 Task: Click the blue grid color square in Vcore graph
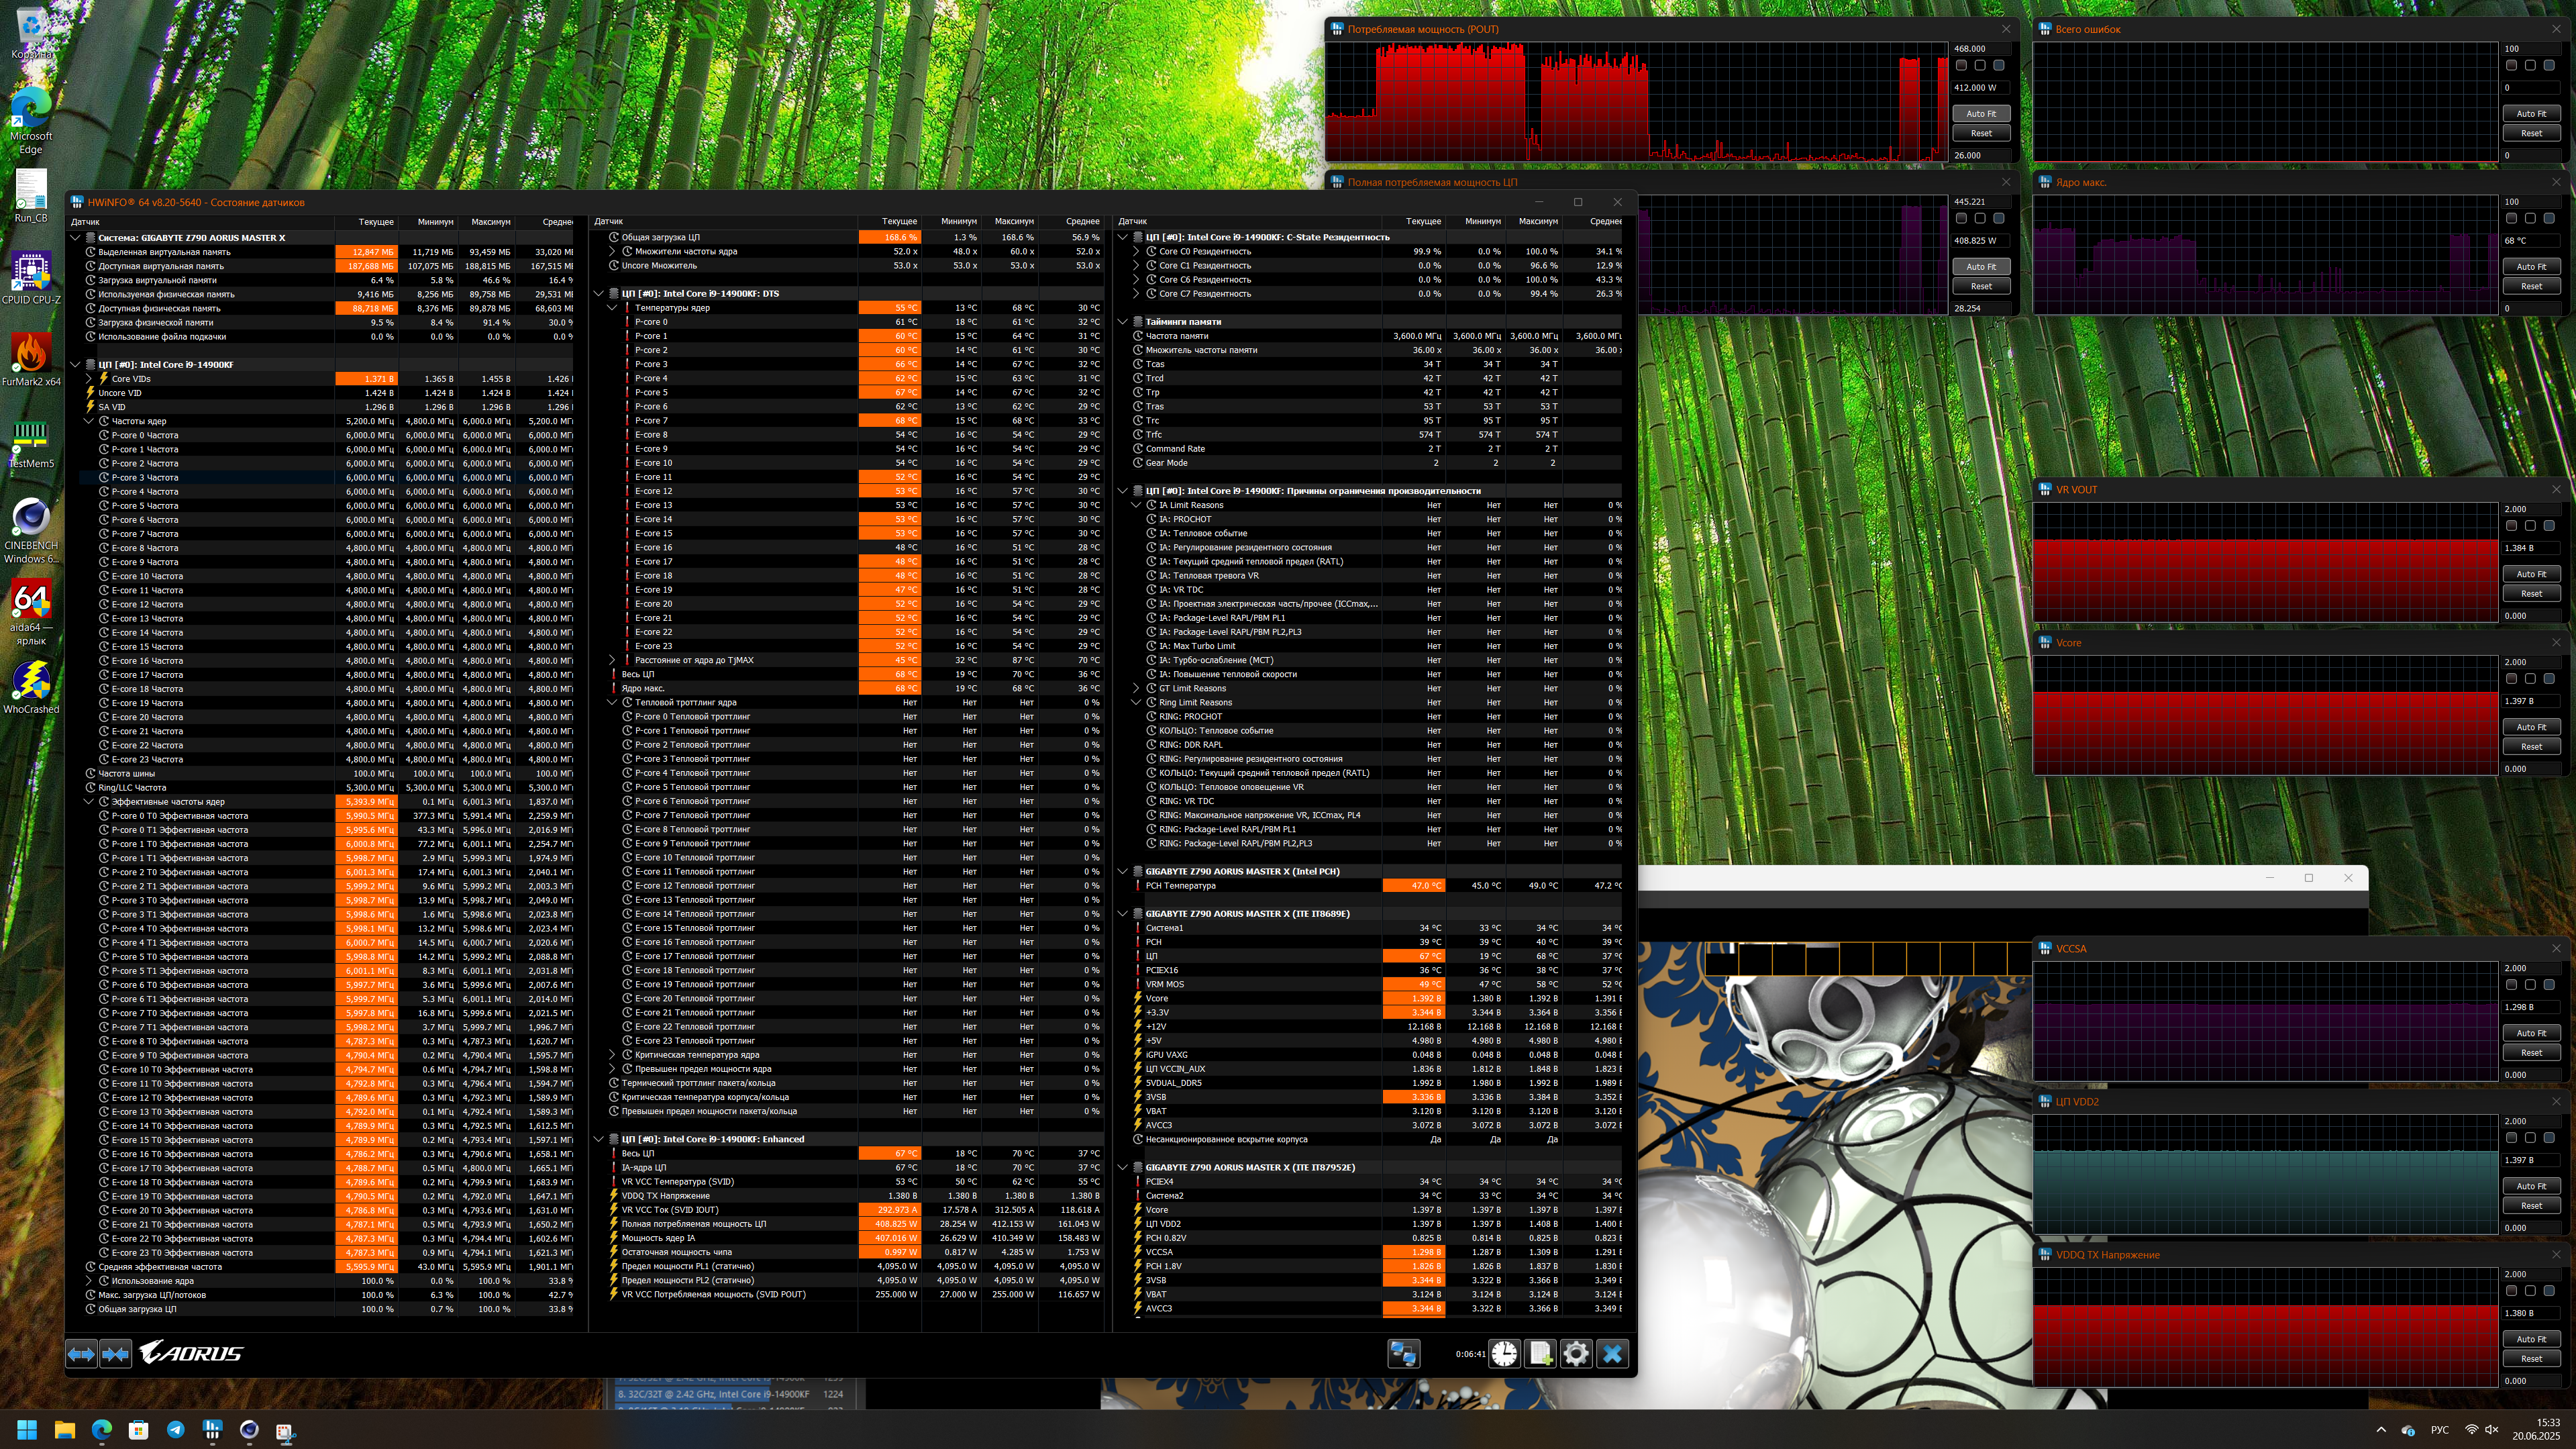point(2549,679)
